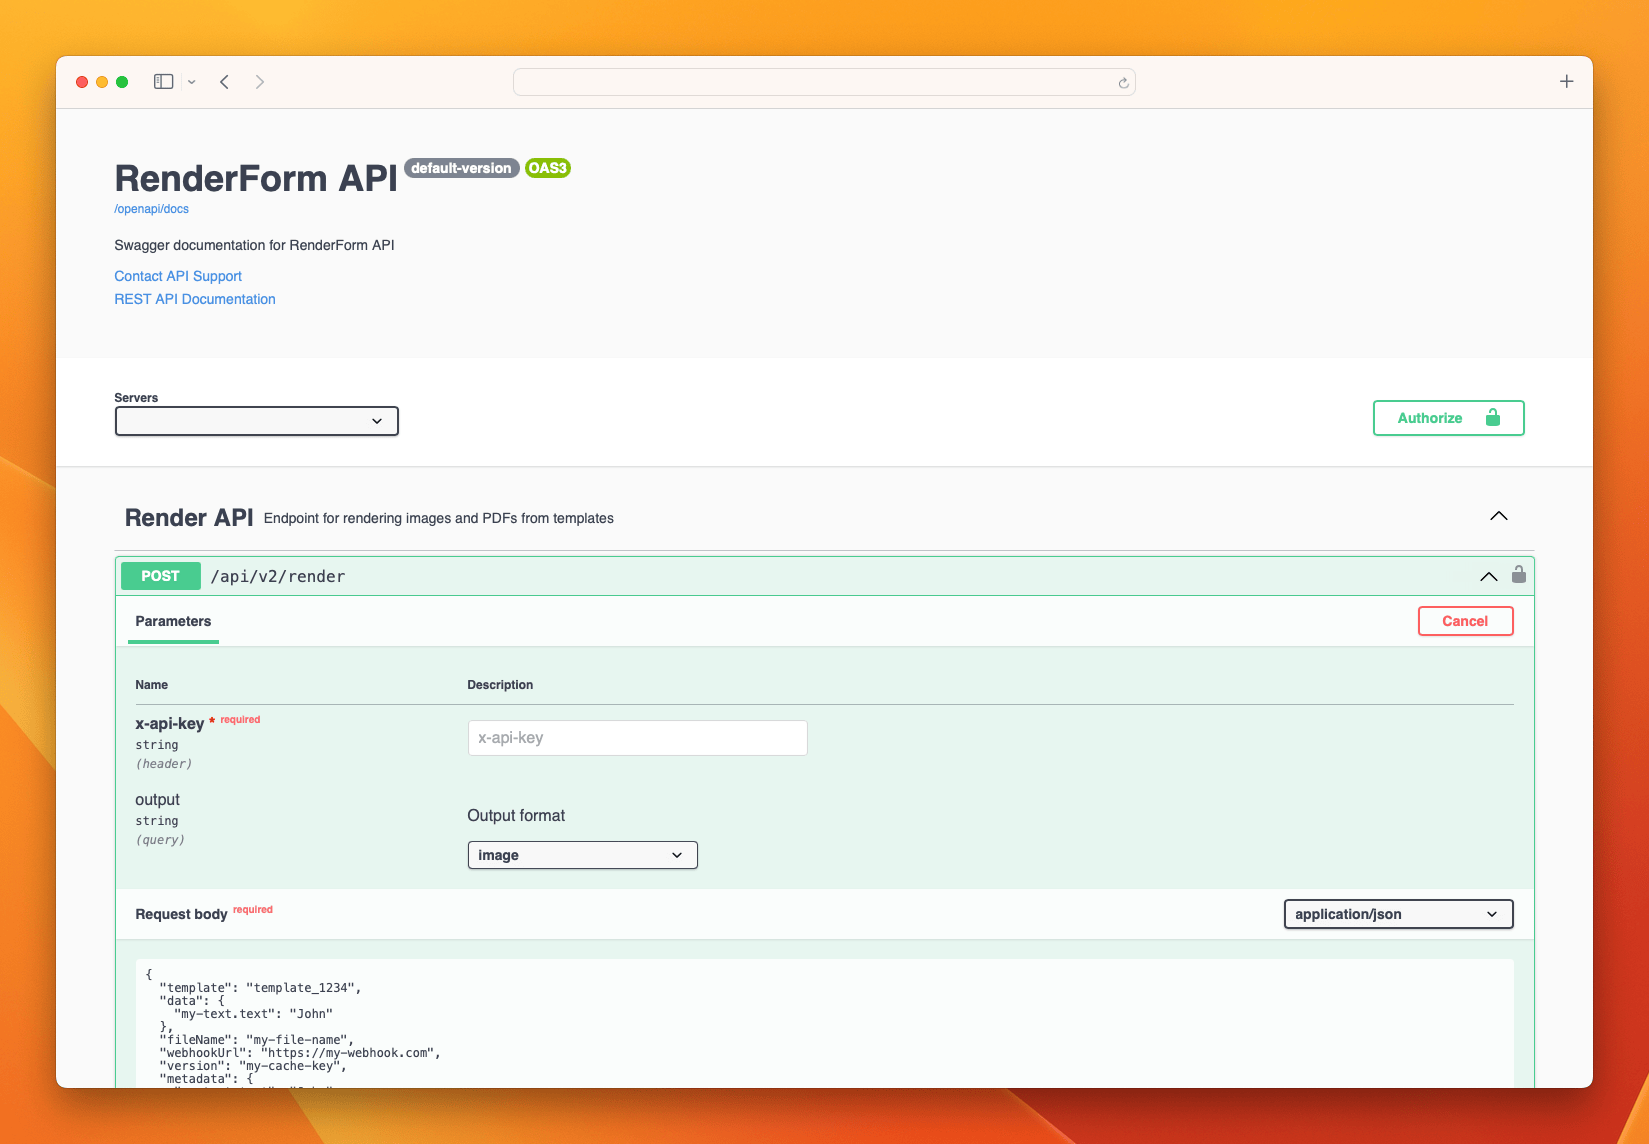Open the /openapi/docs link
1649x1144 pixels.
click(151, 209)
